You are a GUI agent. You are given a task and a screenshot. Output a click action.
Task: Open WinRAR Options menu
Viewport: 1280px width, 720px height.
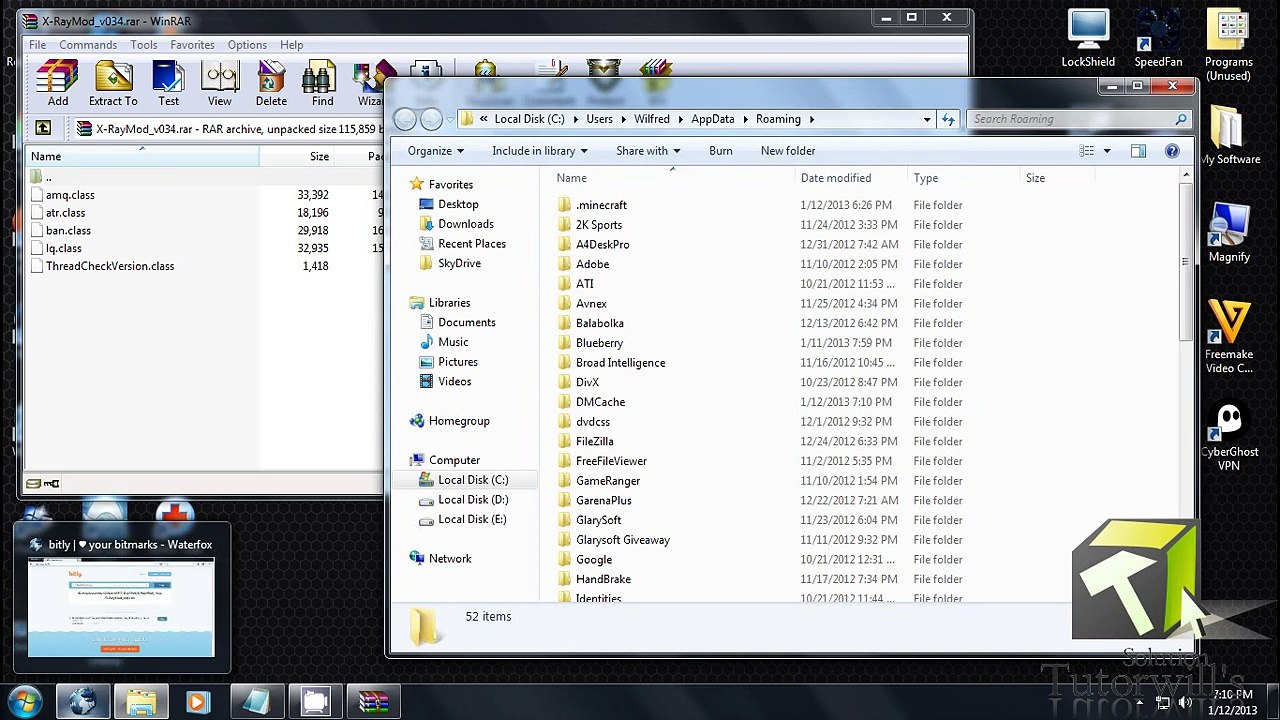[x=247, y=45]
